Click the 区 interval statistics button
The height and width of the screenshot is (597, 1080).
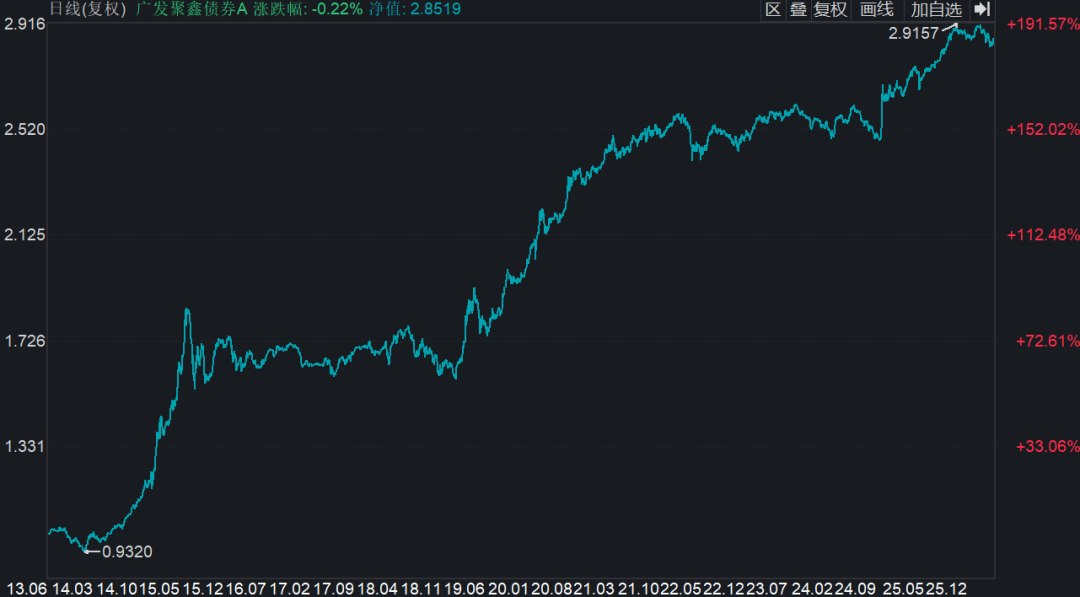click(x=773, y=10)
